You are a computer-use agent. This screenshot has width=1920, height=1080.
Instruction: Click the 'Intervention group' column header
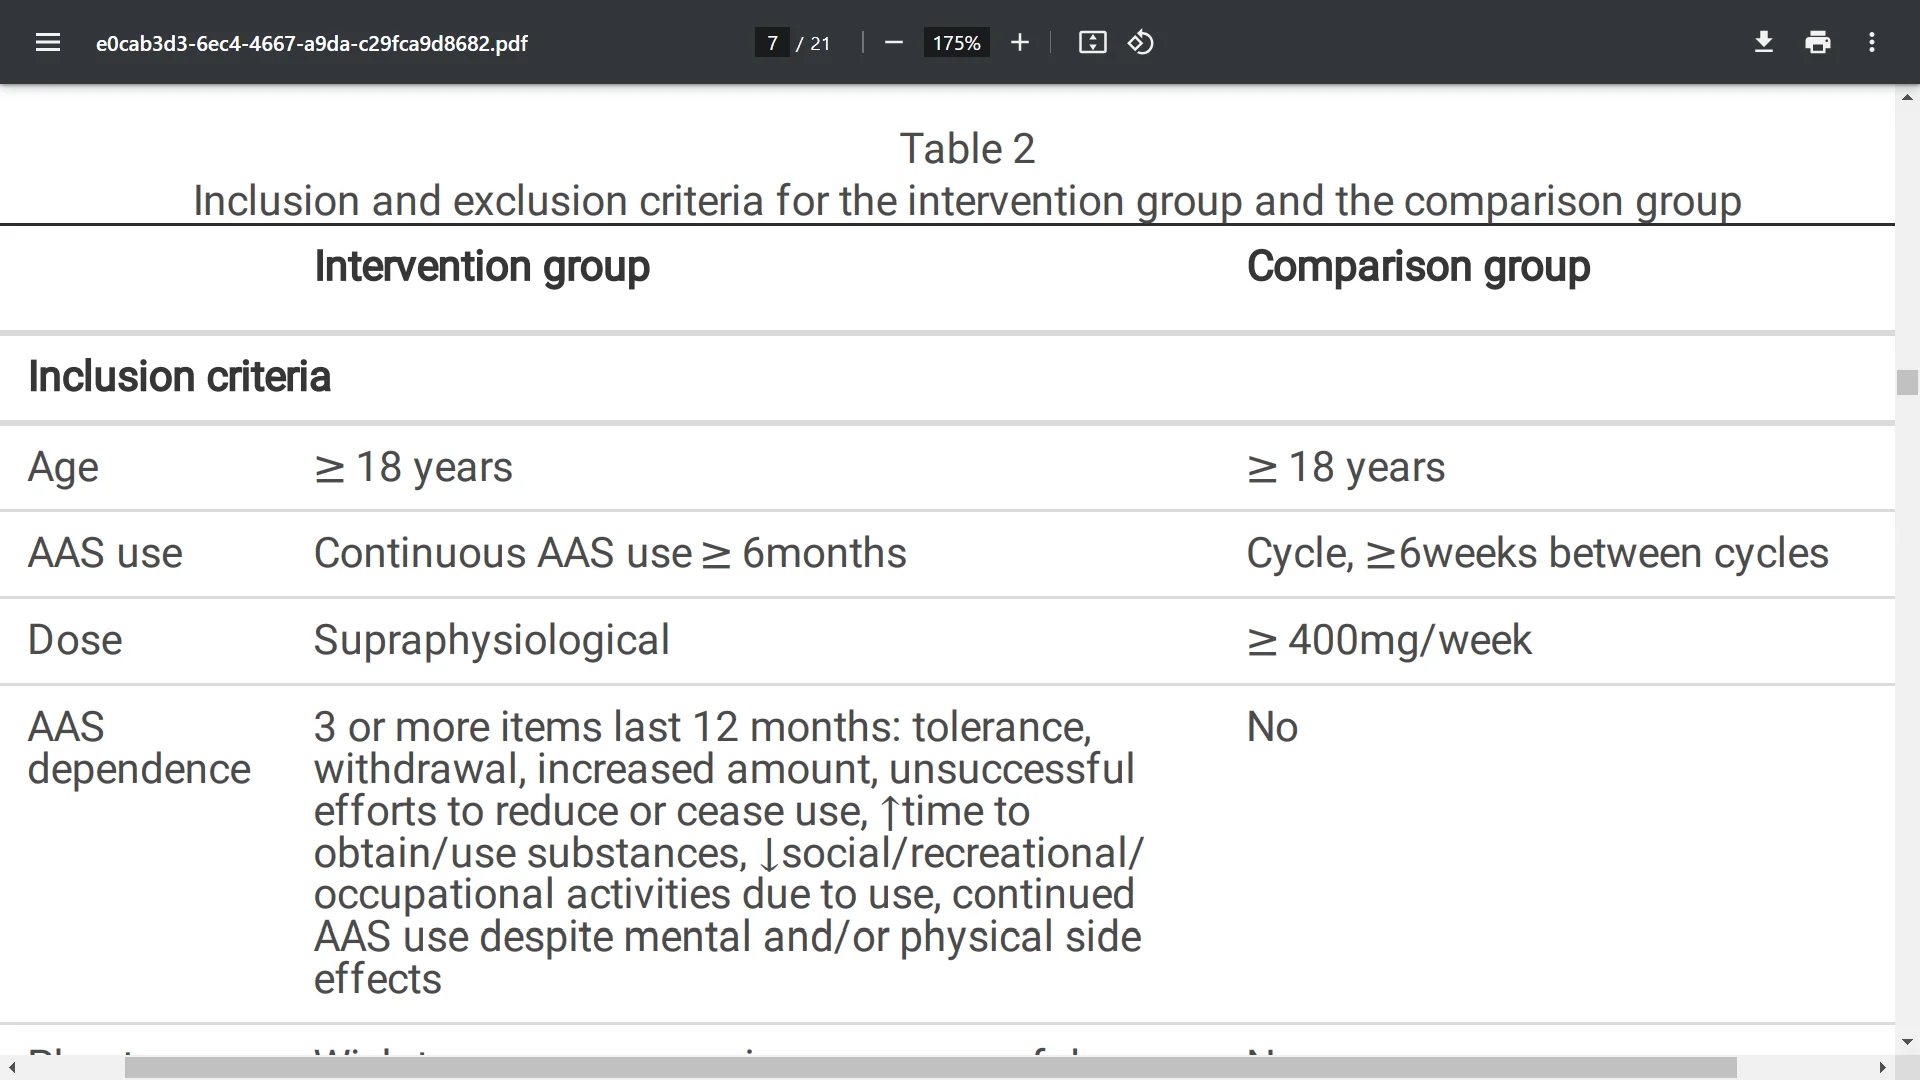(x=482, y=267)
